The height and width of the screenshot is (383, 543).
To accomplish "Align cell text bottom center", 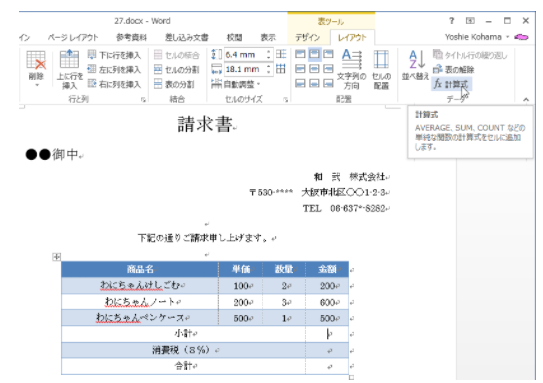I will [x=314, y=83].
